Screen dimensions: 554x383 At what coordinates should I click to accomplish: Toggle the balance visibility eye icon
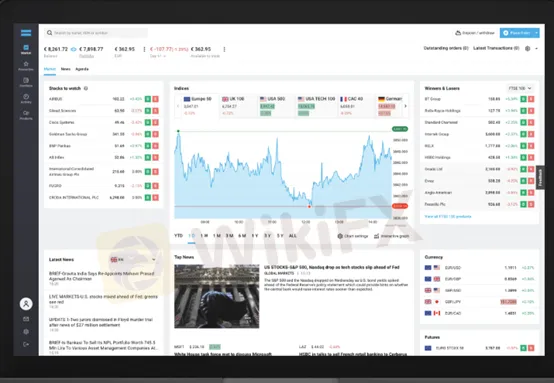click(x=73, y=49)
